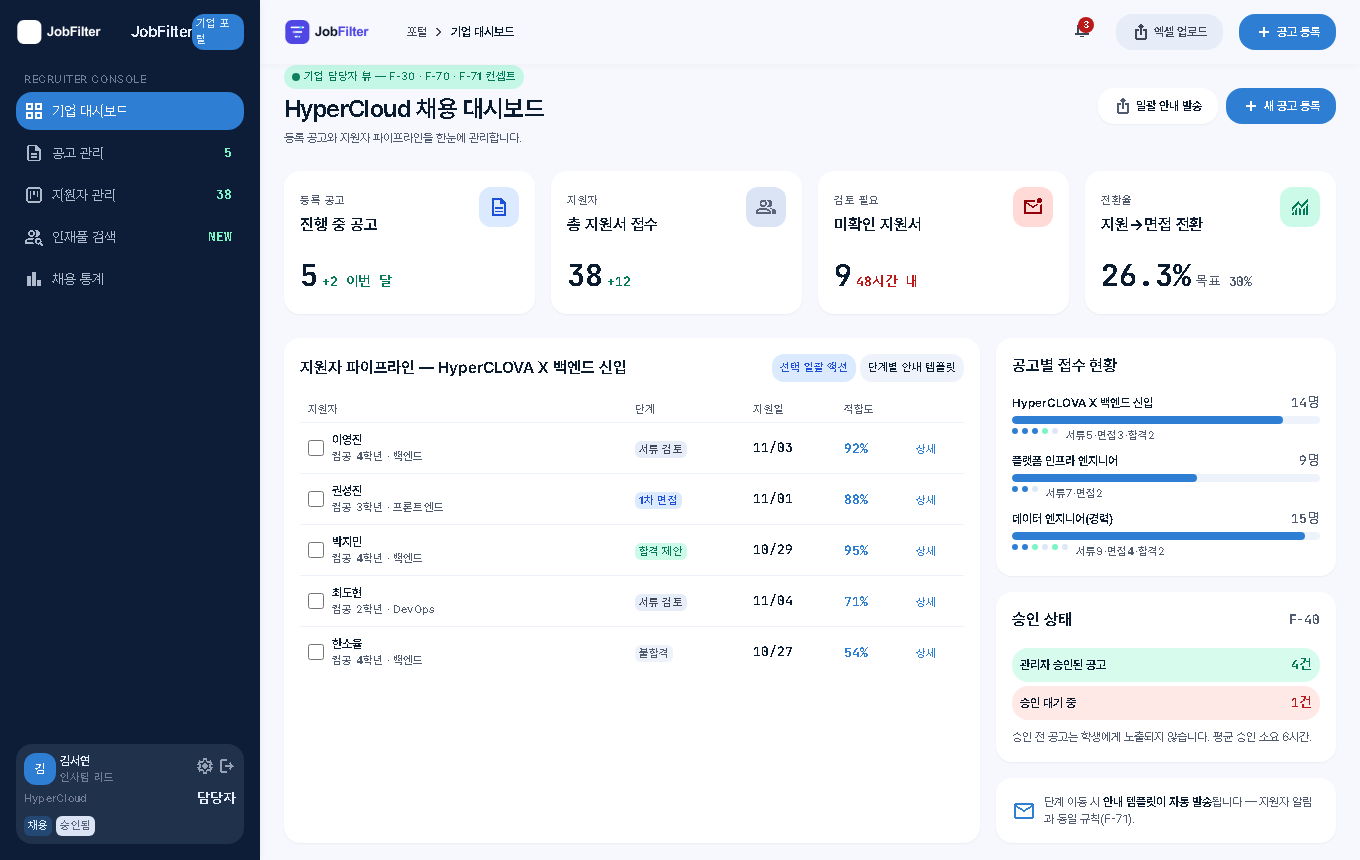Screen dimensions: 1360x860
Task: Click the 엑셀 업로드 button
Action: [x=1169, y=32]
